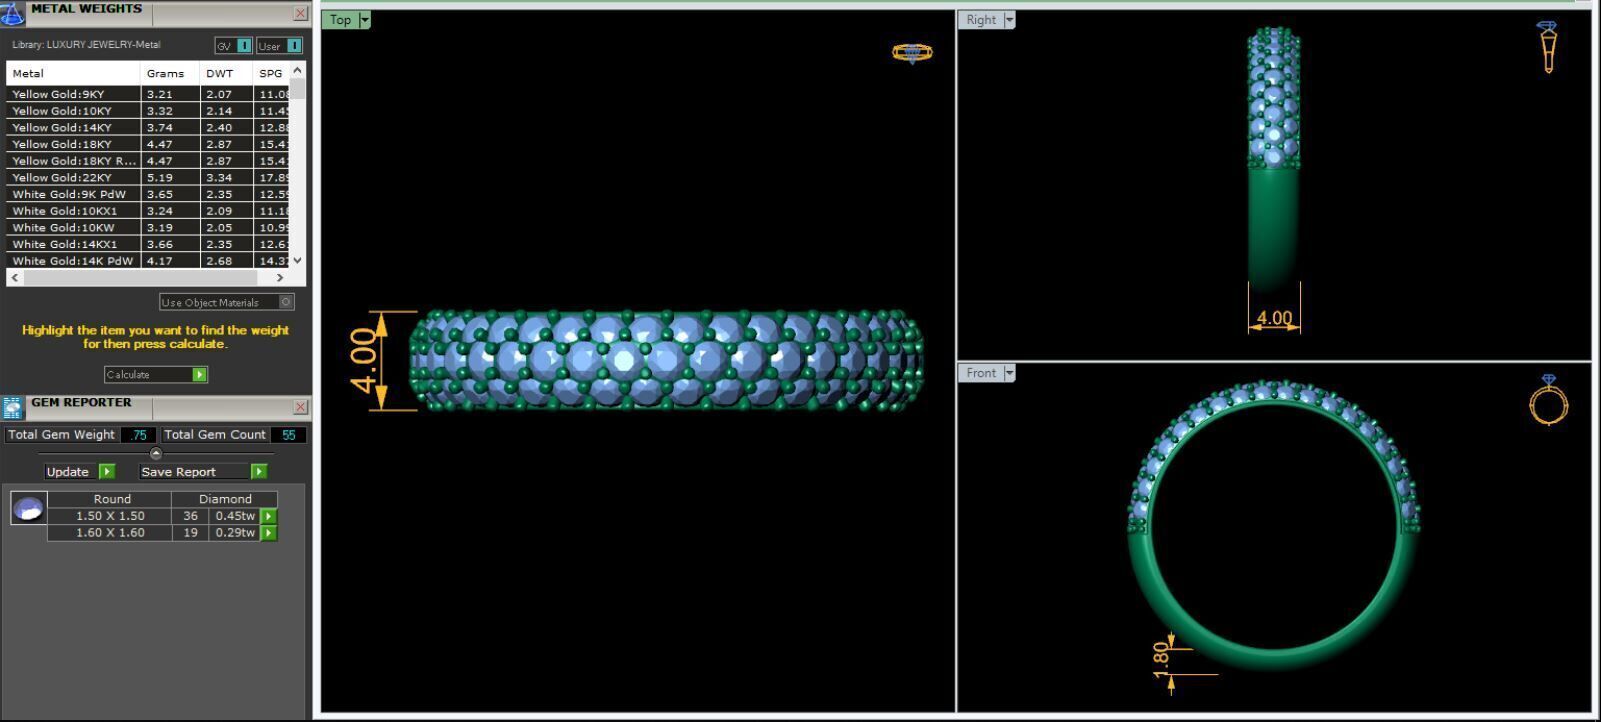1601x722 pixels.
Task: Click the Front viewport ring orientation icon
Action: [1548, 400]
